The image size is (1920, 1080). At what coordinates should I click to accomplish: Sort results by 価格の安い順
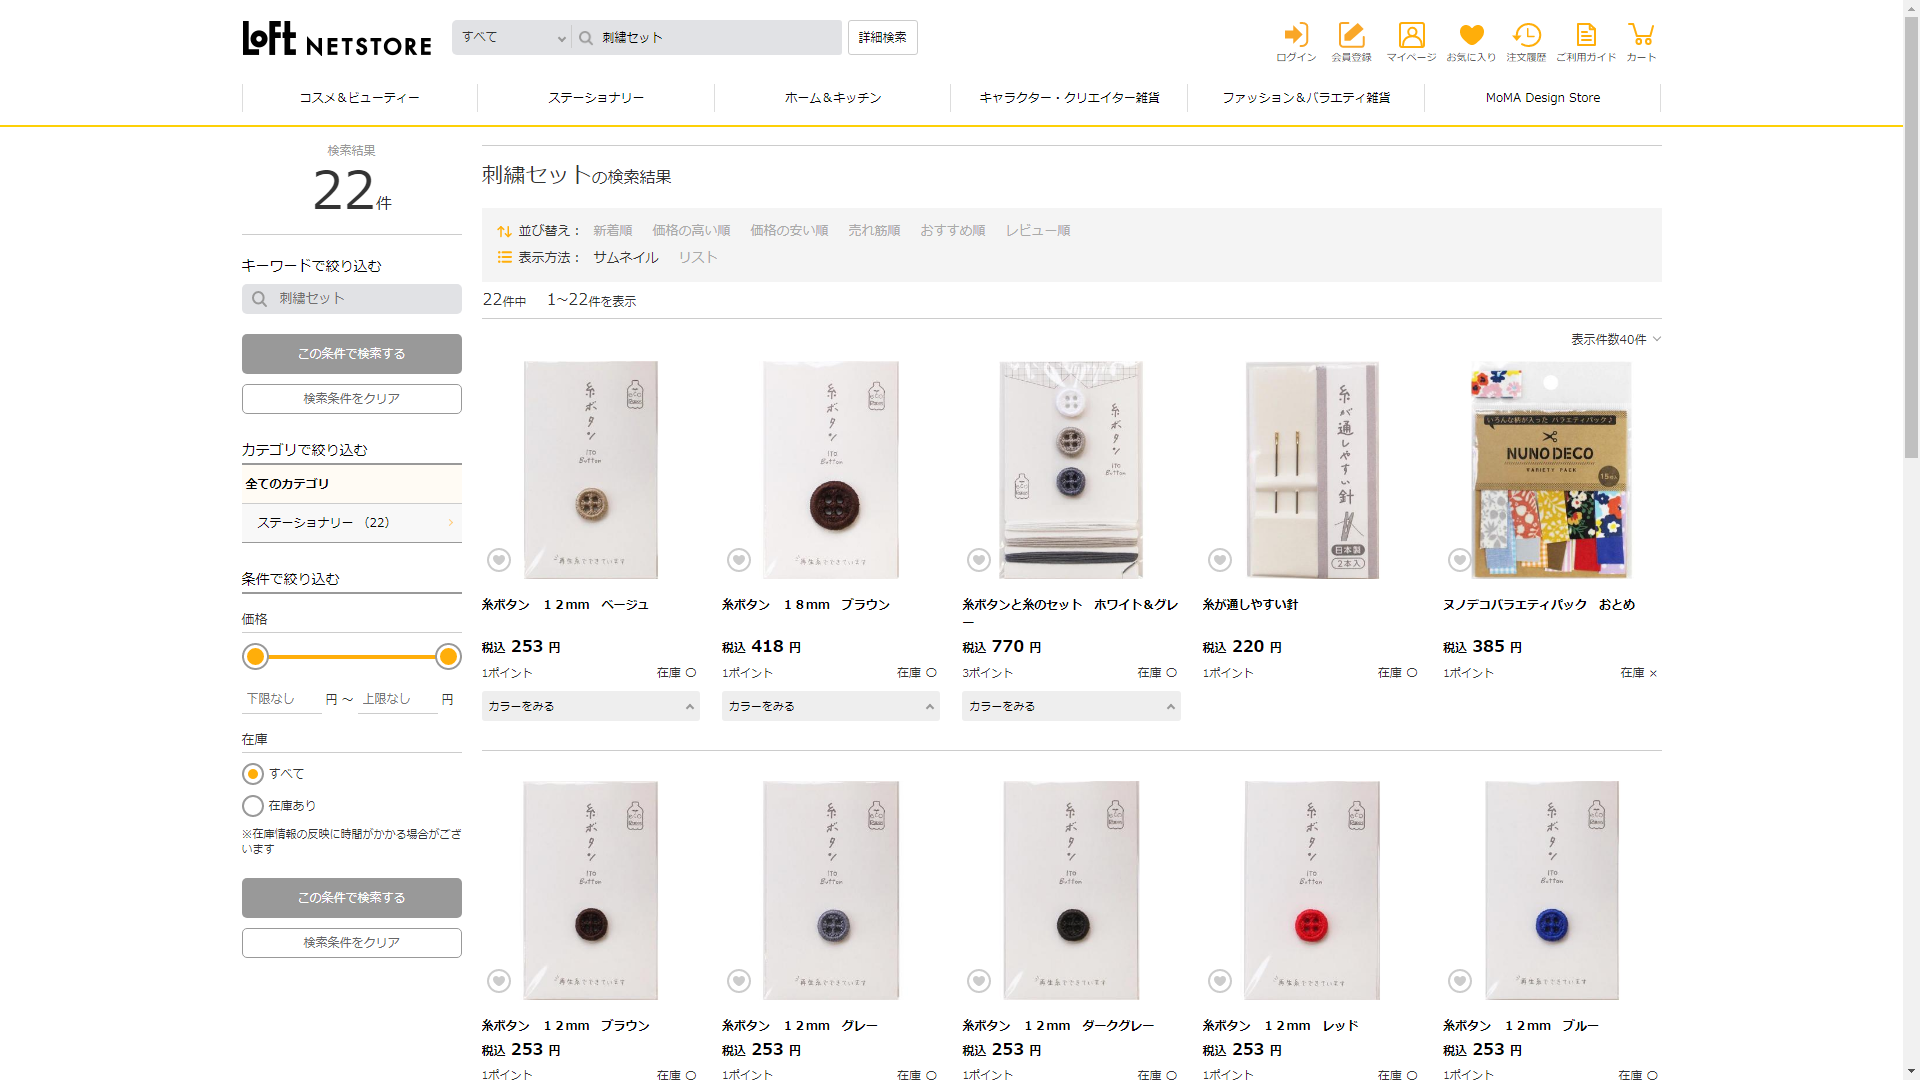point(789,231)
